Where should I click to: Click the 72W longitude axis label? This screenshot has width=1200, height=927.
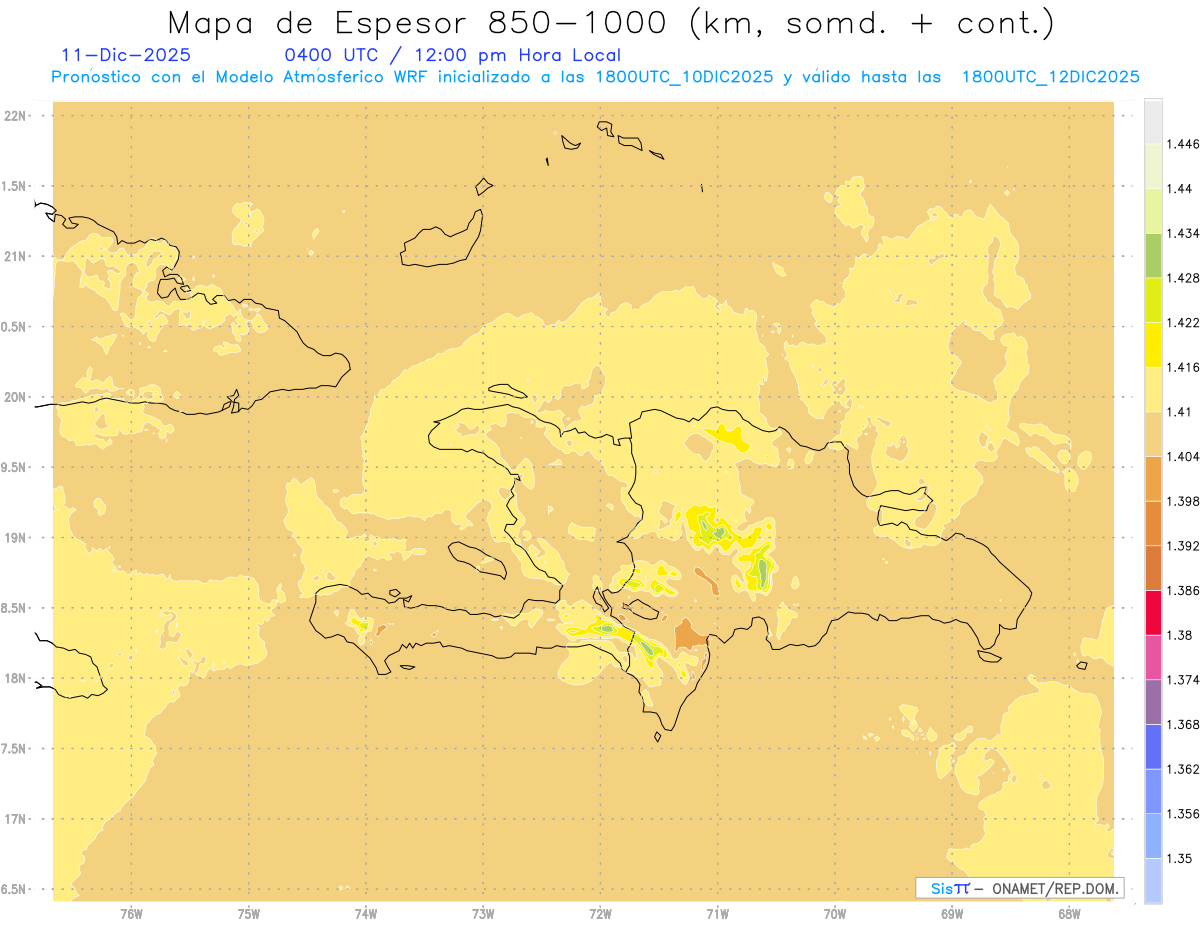pyautogui.click(x=600, y=913)
